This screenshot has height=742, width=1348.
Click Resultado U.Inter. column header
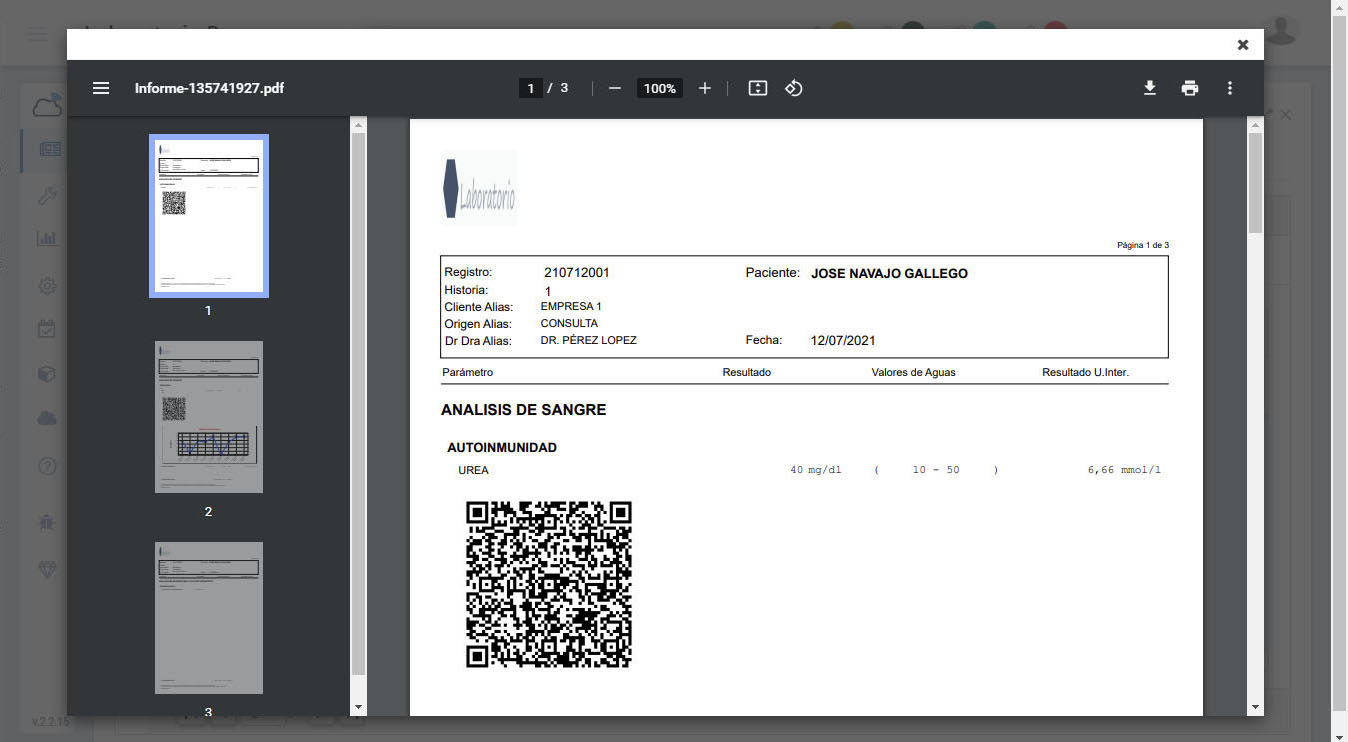click(x=1085, y=372)
